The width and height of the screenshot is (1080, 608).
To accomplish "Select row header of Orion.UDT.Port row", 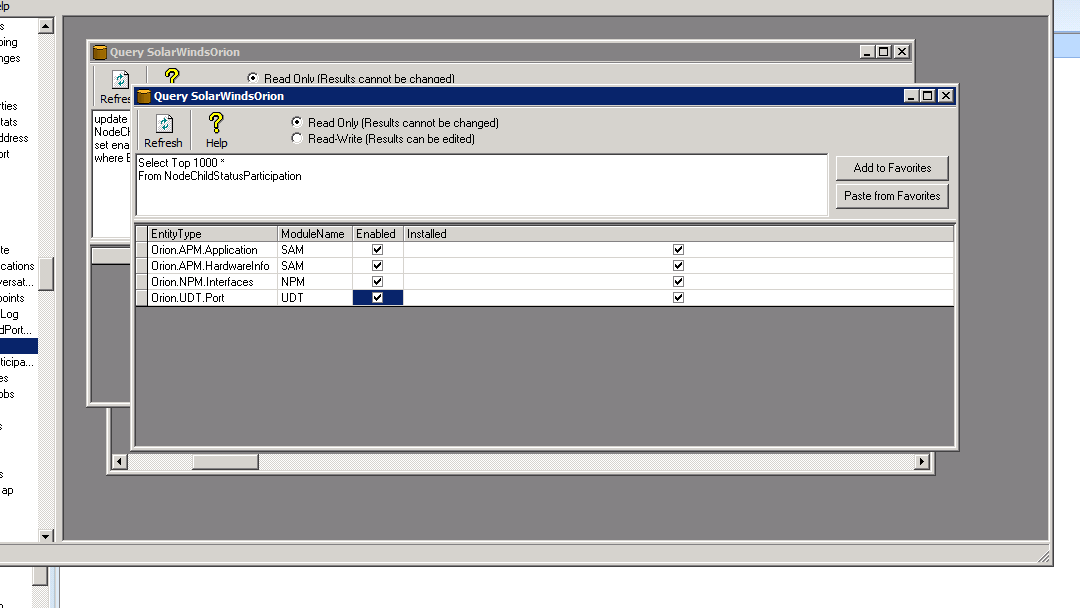I will point(142,297).
